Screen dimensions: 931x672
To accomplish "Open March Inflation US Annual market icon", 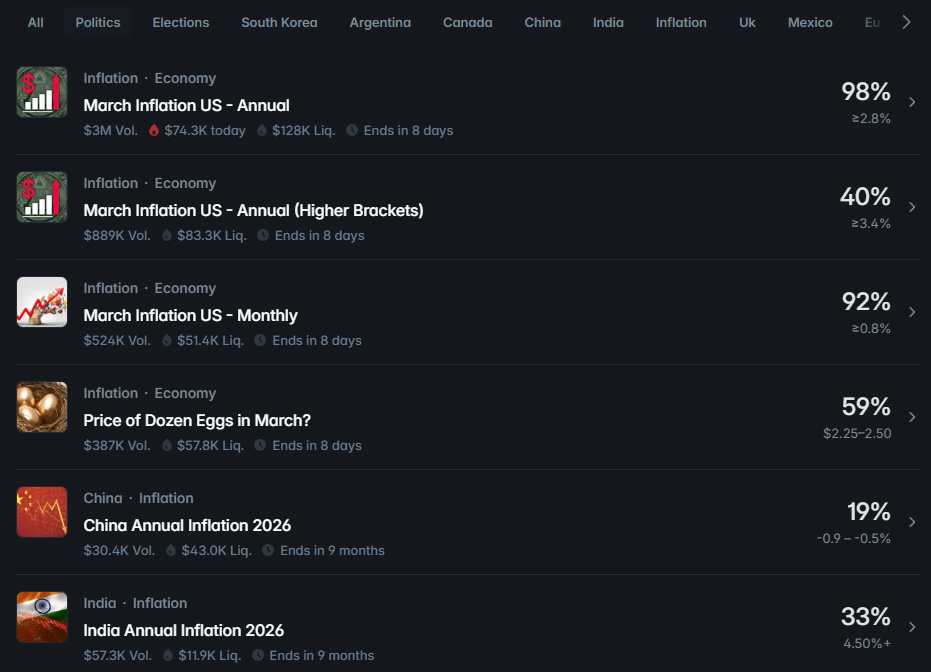I will [x=42, y=92].
